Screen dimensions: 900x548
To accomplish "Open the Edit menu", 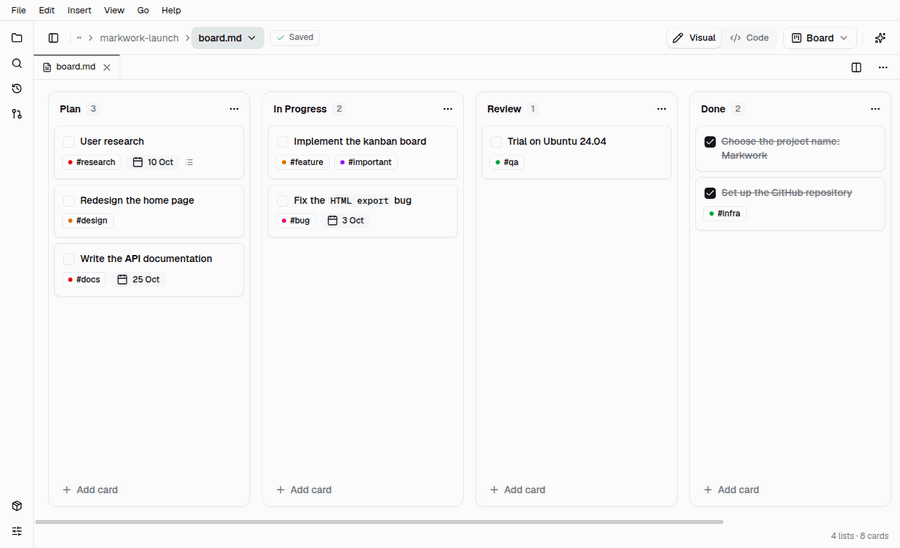I will (x=46, y=10).
